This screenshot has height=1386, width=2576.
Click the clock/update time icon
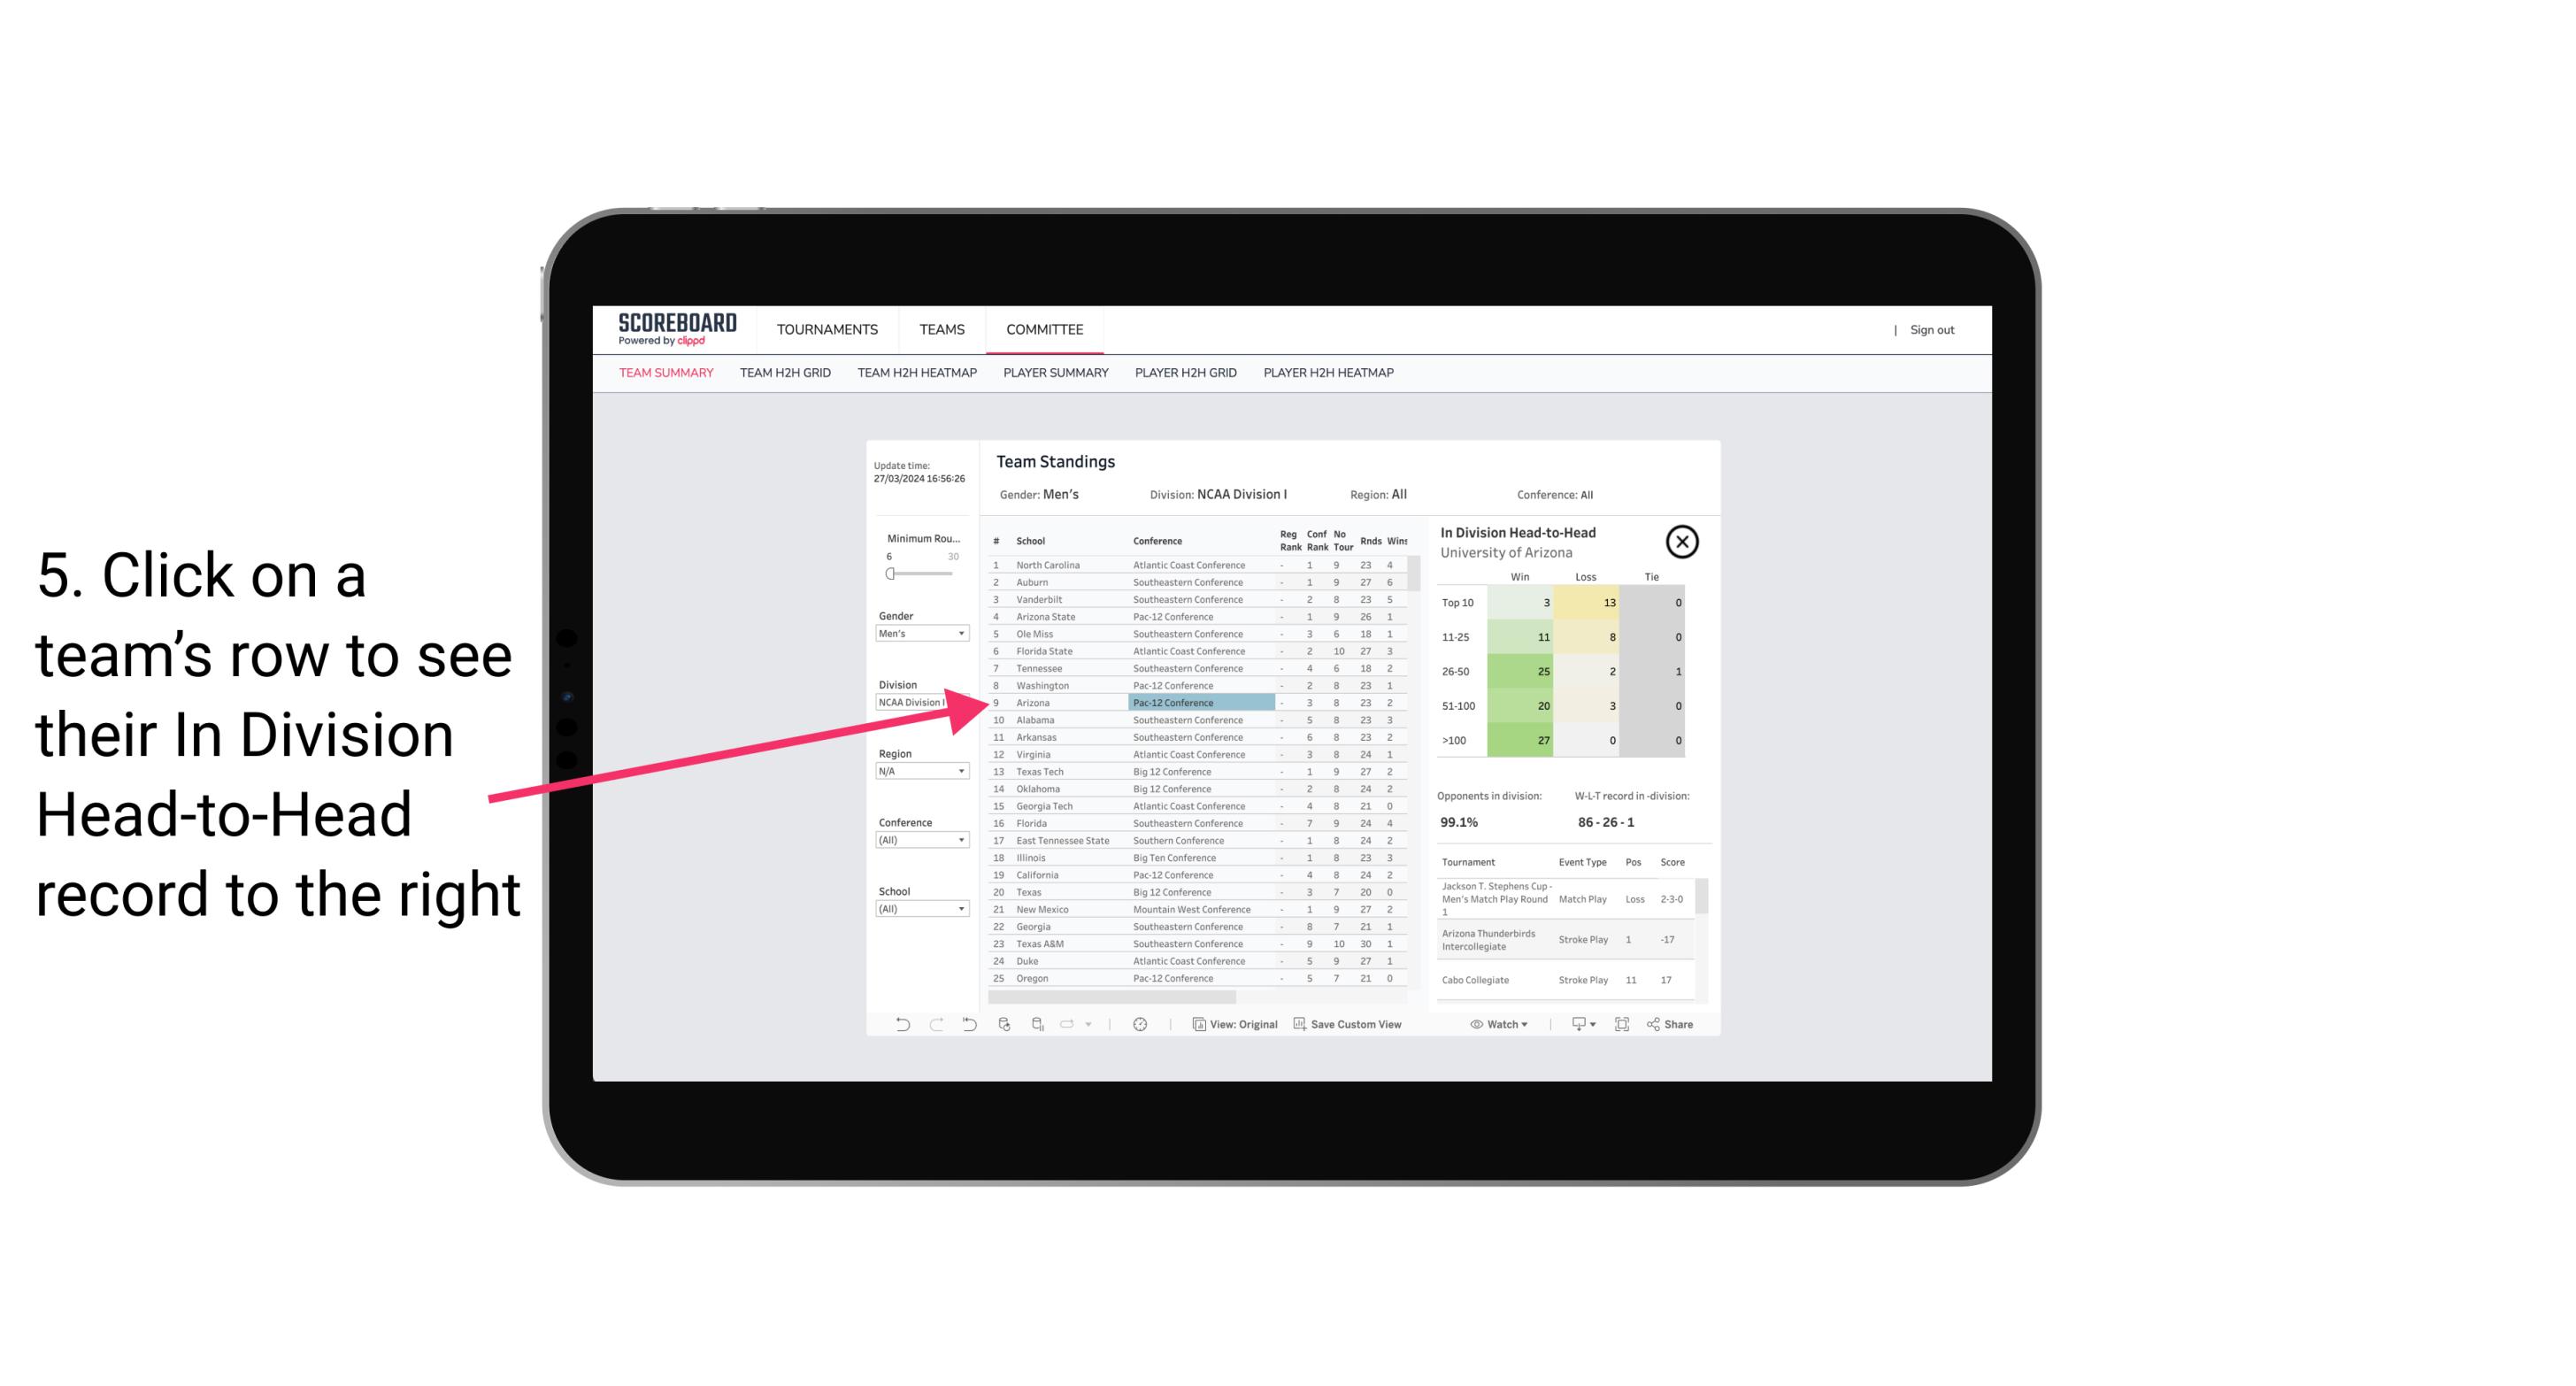(x=1140, y=1024)
